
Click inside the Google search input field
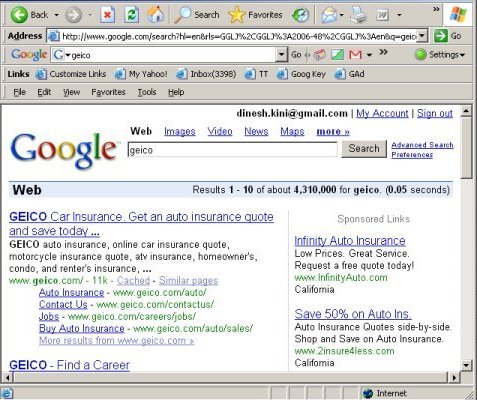pyautogui.click(x=233, y=150)
